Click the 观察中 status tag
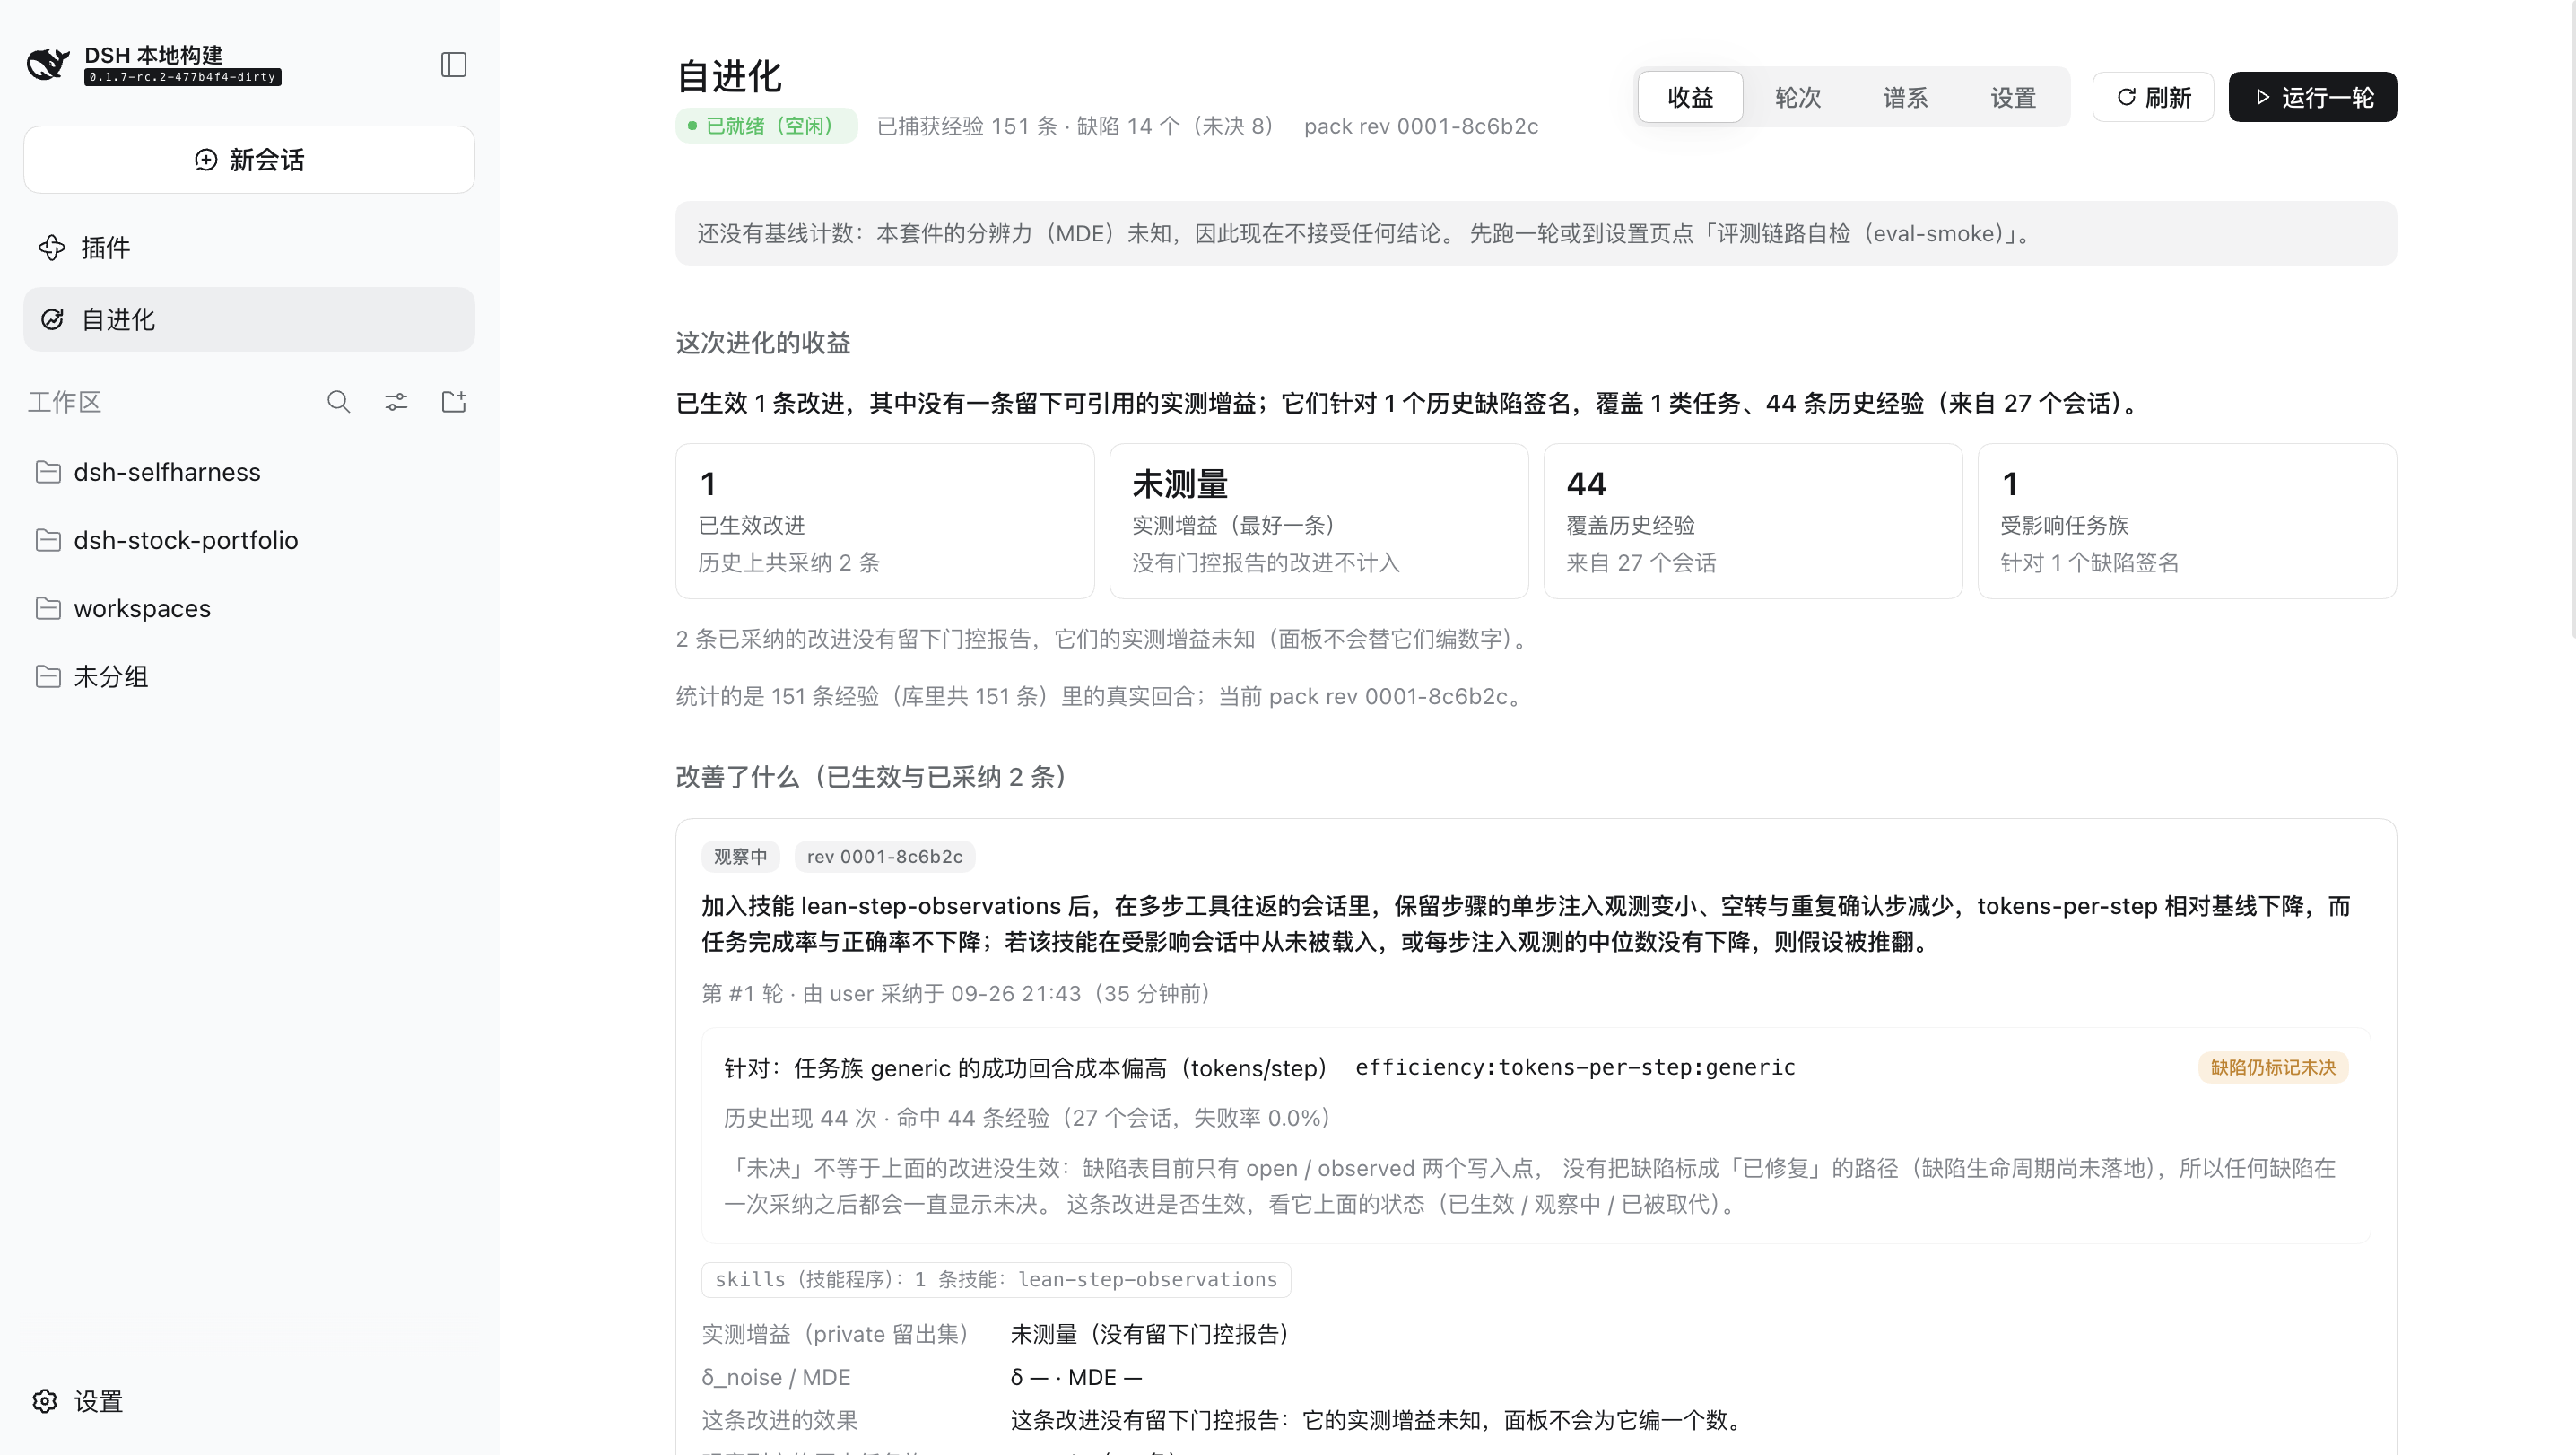 click(x=740, y=857)
